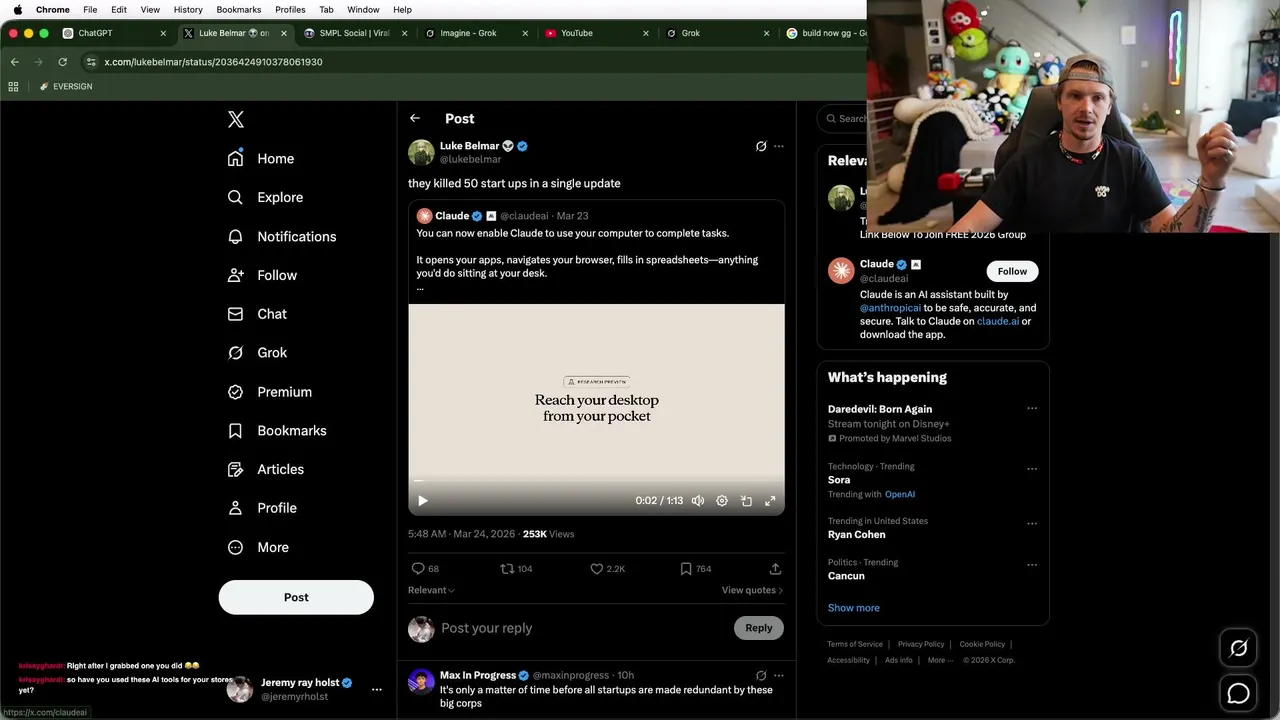
Task: Click the video progress bar
Action: pyautogui.click(x=596, y=481)
